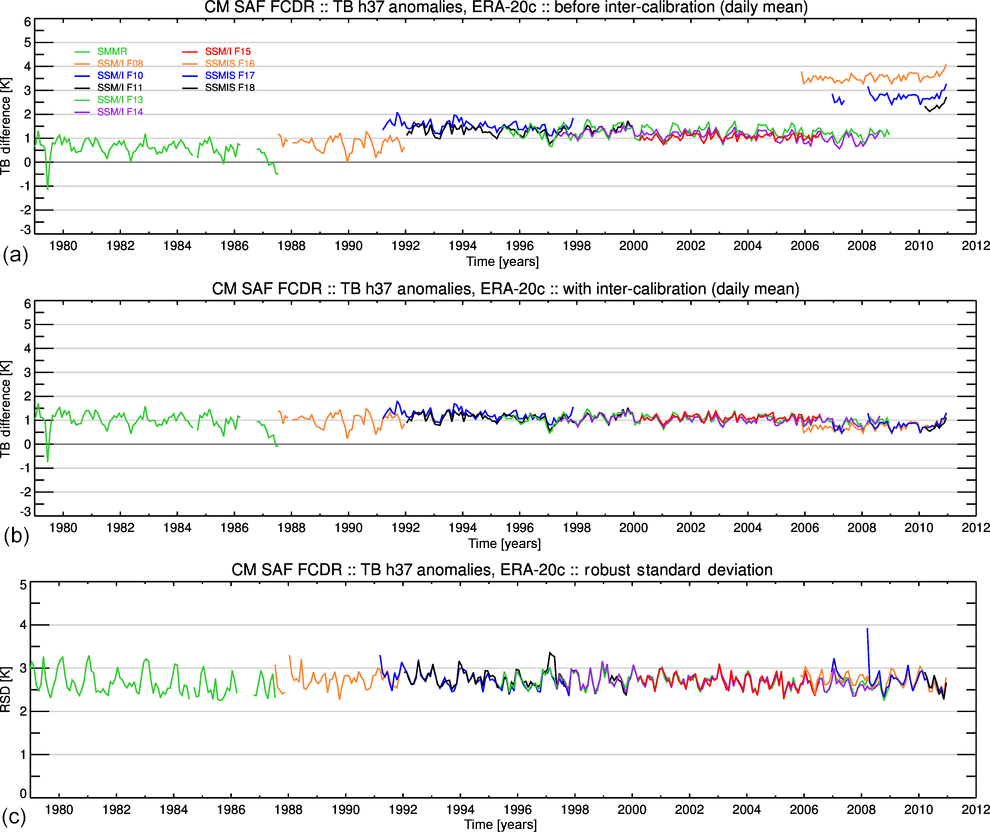Click the SSMIS F18 legend label
990x832 pixels.
click(x=229, y=89)
